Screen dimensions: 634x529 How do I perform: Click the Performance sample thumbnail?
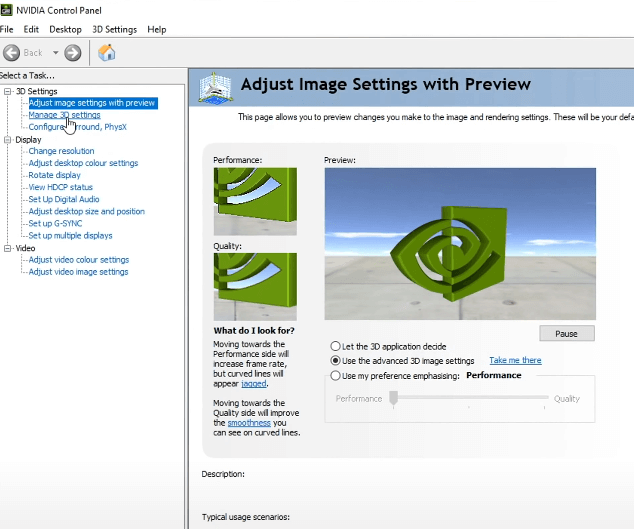tap(255, 201)
